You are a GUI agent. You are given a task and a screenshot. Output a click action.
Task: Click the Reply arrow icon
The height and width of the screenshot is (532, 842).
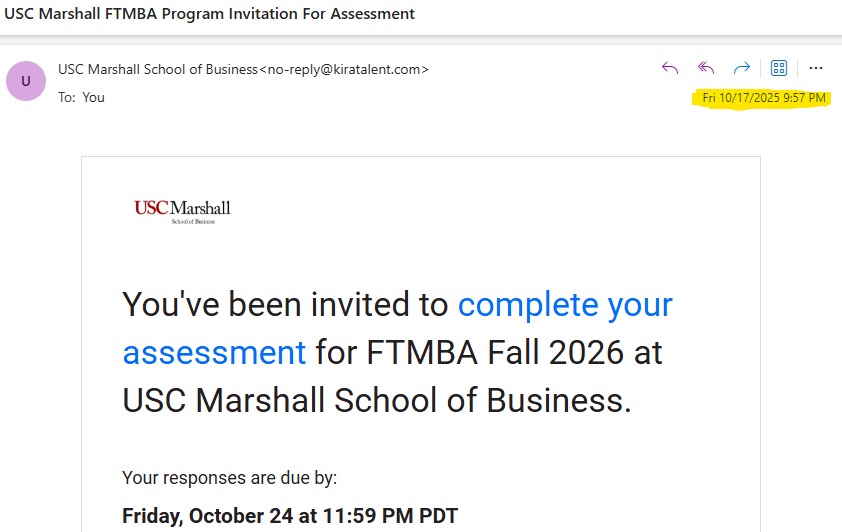670,68
